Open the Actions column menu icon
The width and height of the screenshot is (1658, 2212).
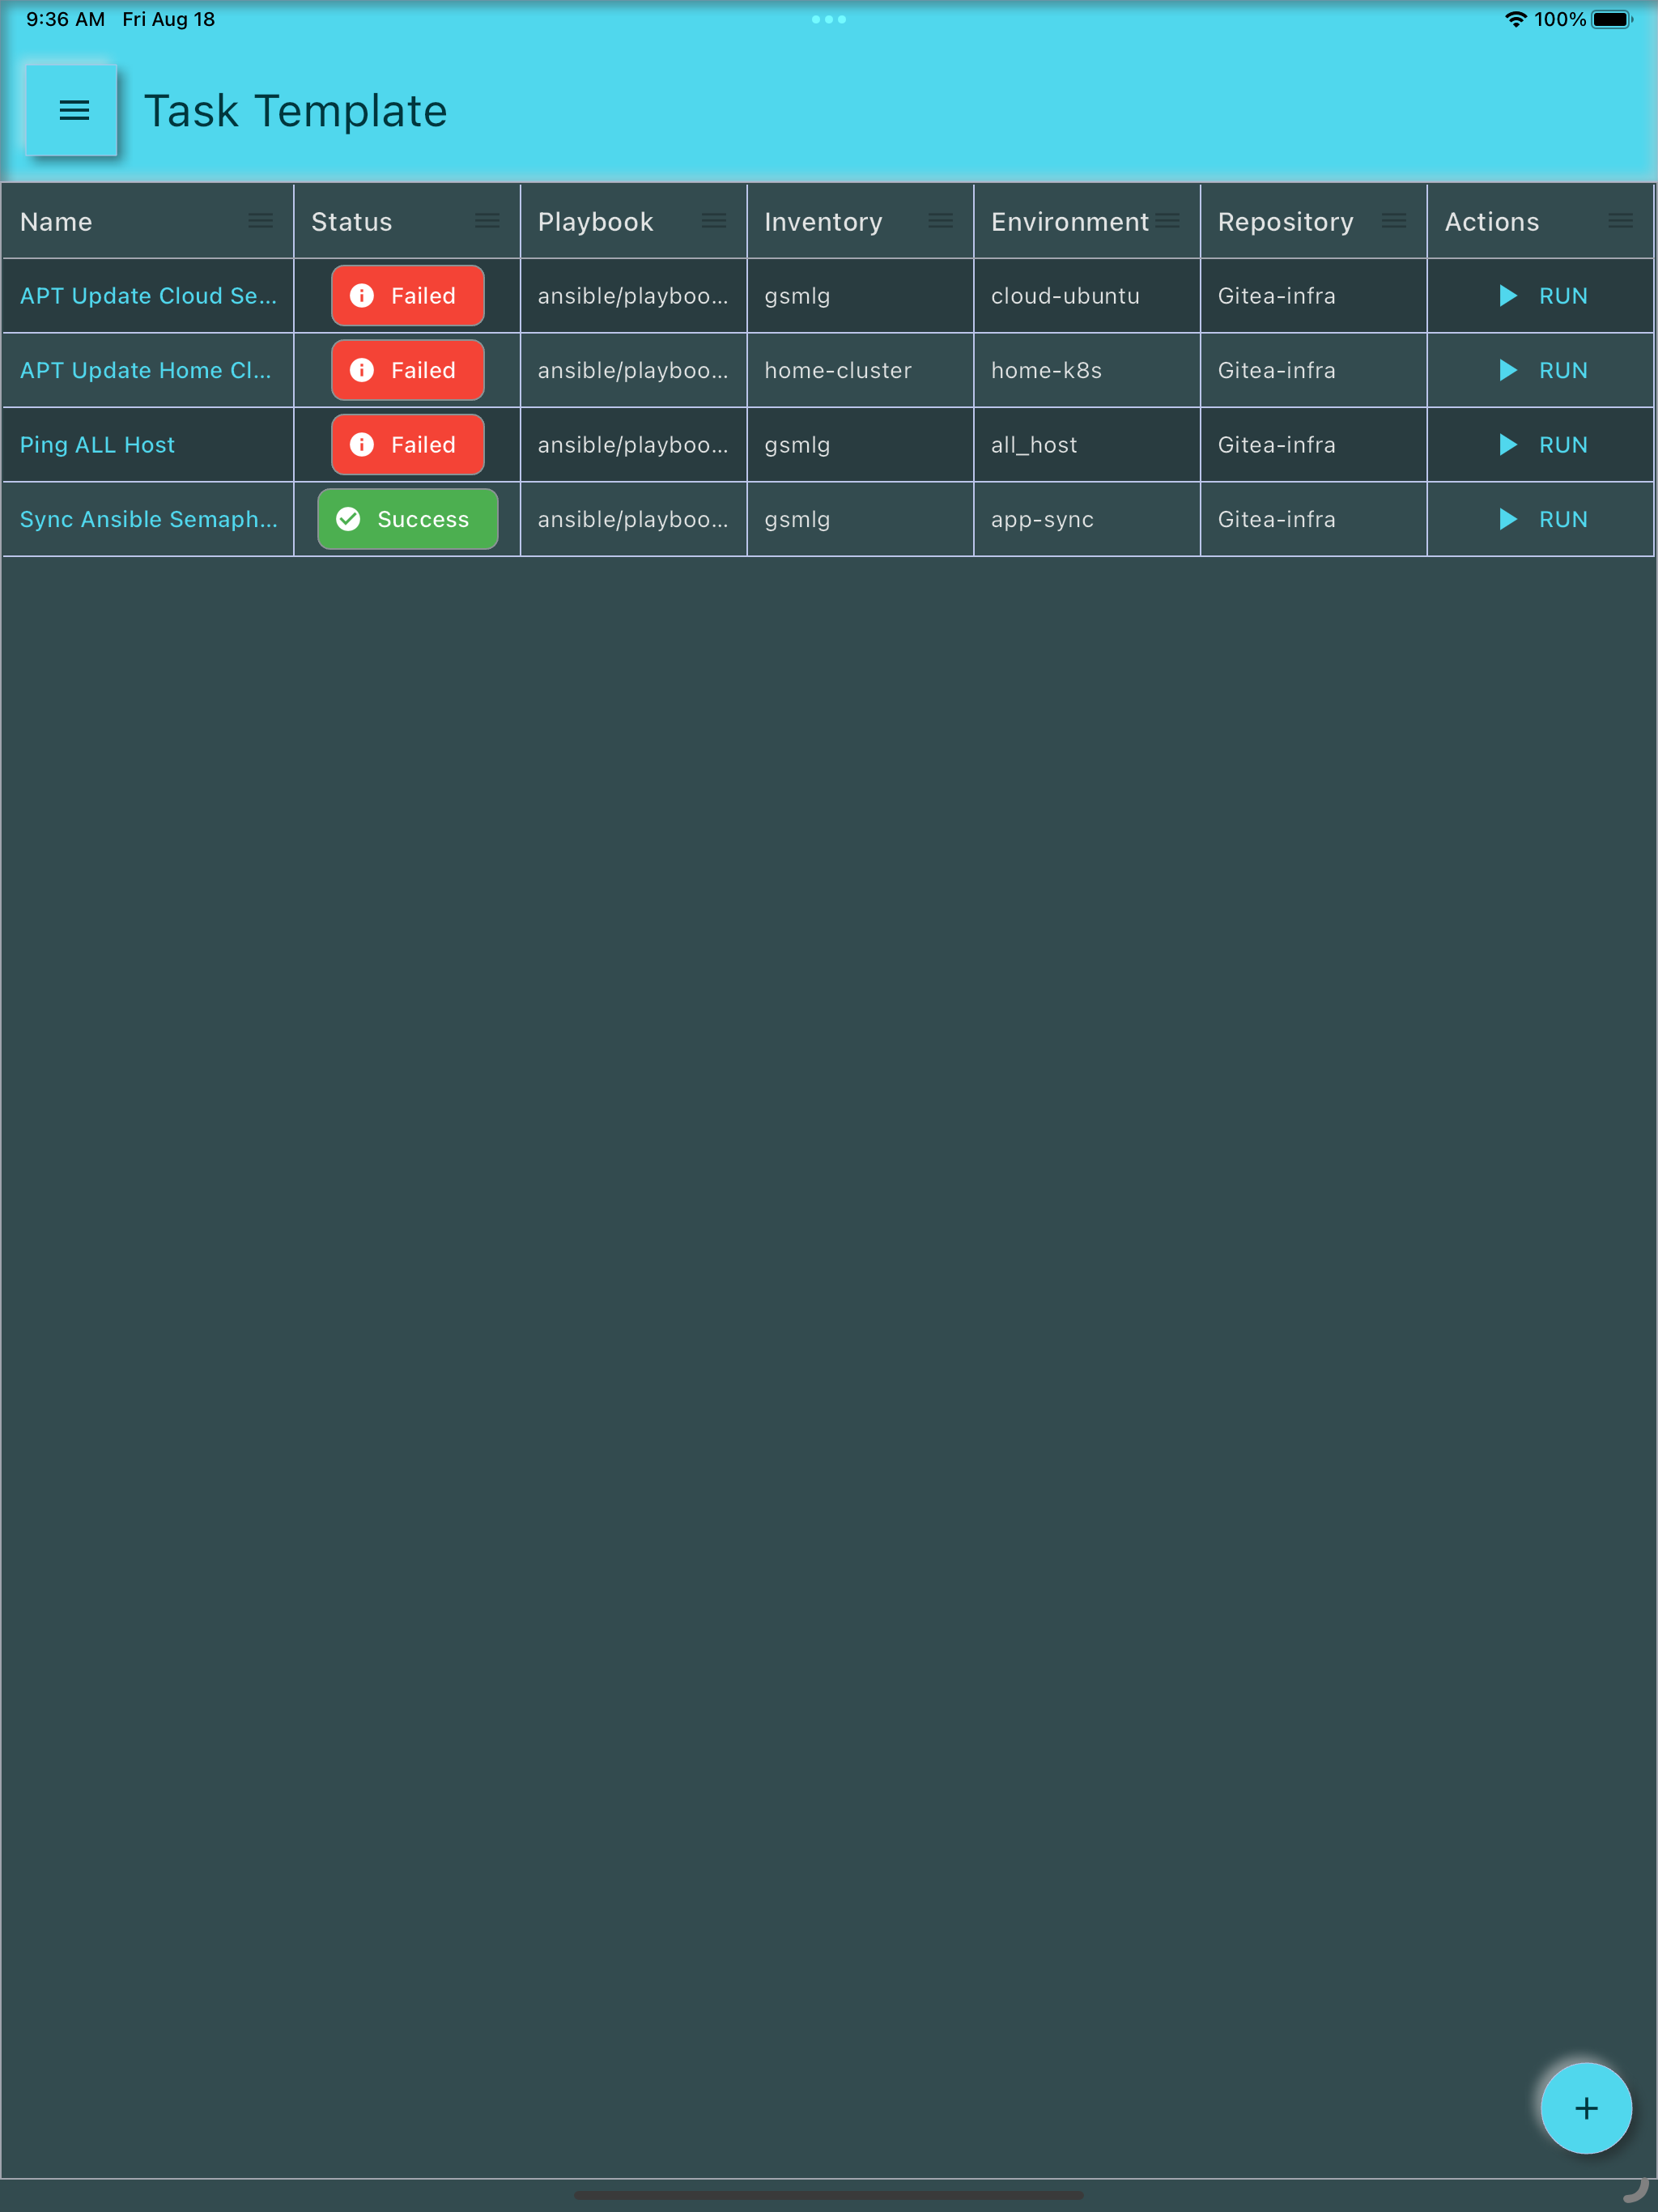coord(1620,221)
